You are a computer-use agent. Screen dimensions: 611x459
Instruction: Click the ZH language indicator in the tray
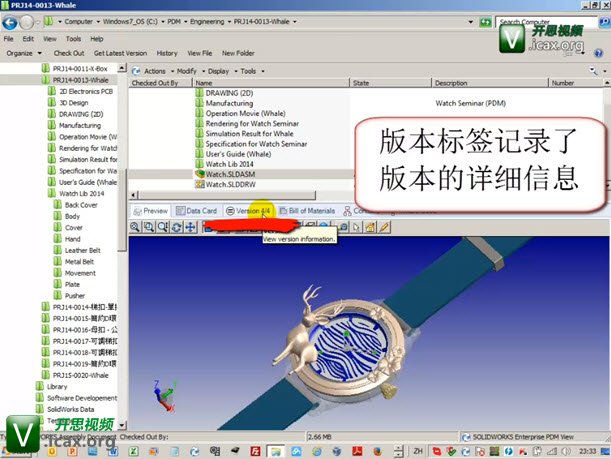[418, 451]
